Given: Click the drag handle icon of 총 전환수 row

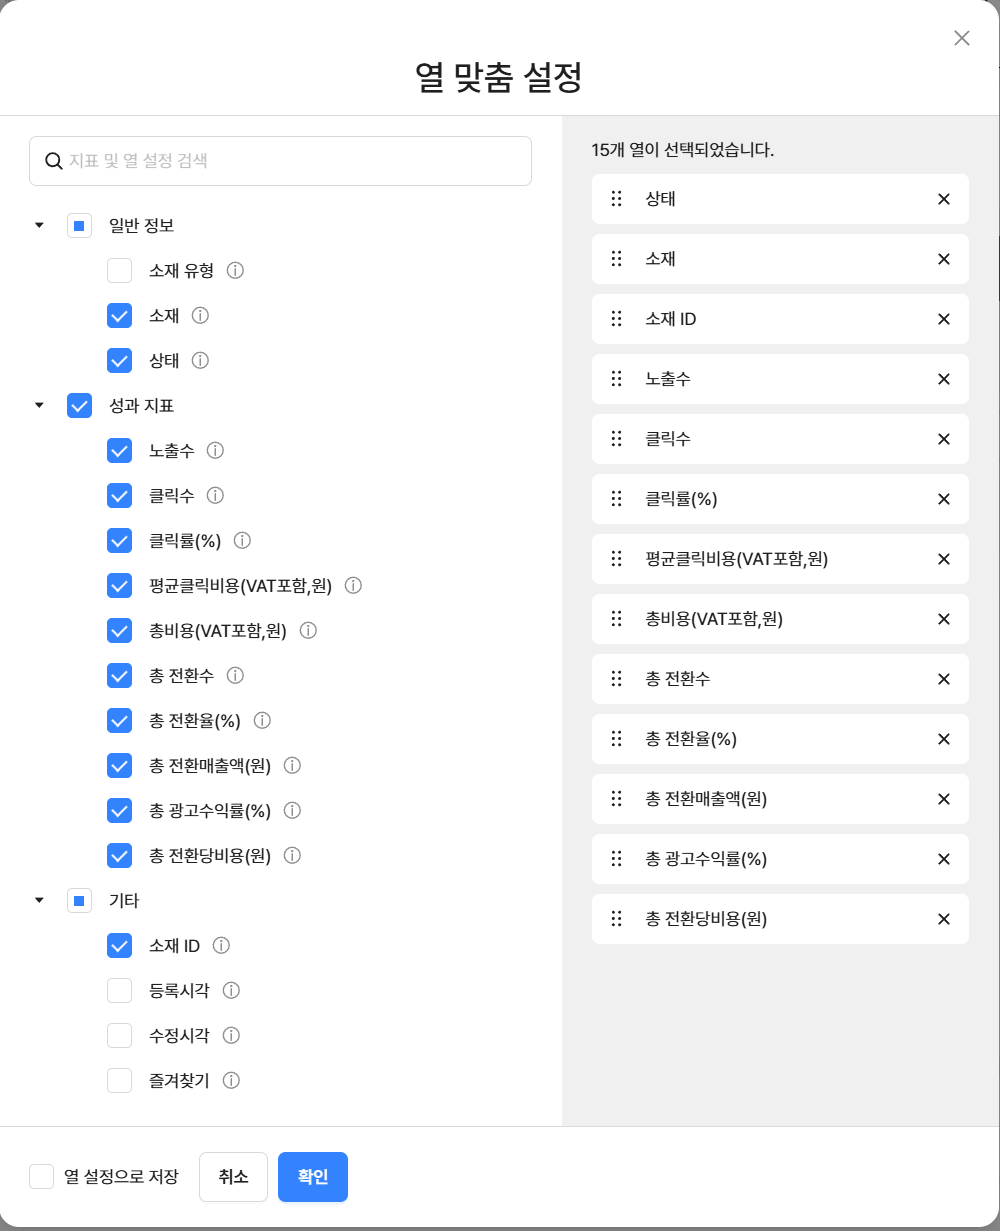Looking at the screenshot, I should [617, 679].
